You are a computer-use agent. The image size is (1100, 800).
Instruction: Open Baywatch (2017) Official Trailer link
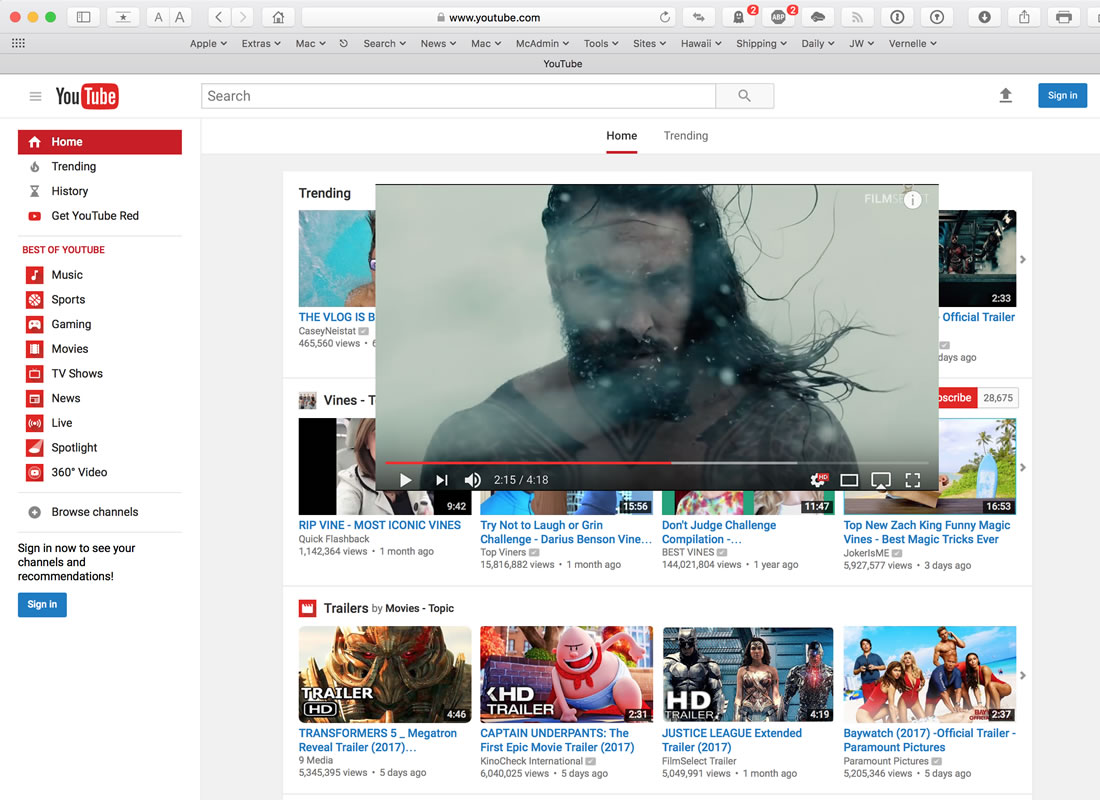pos(930,740)
